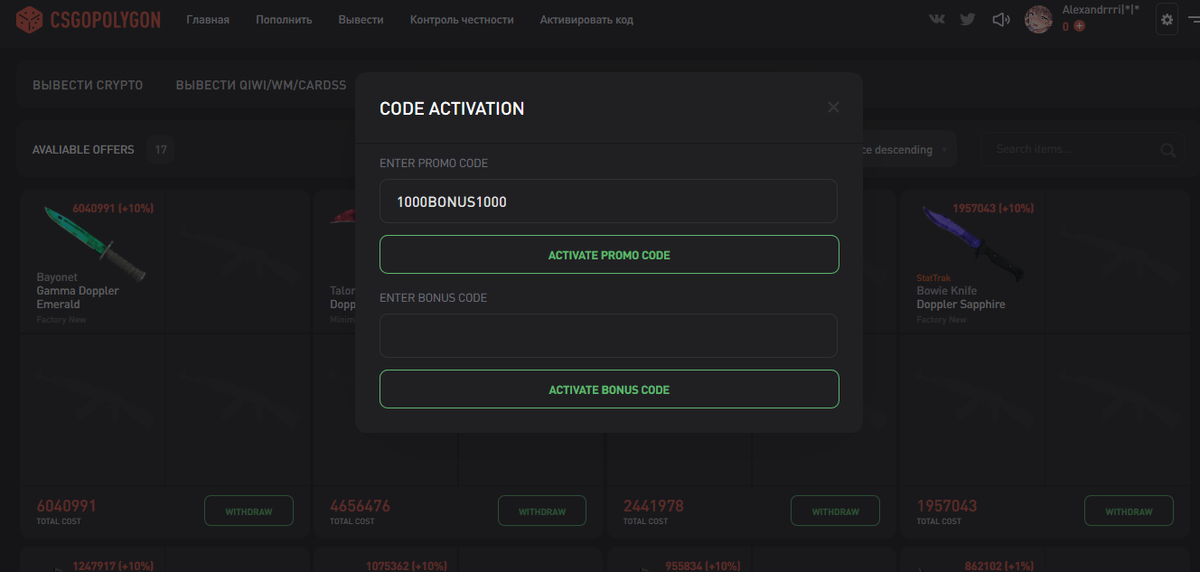The height and width of the screenshot is (572, 1200).
Task: Click the 1247917 (+10%) price tag
Action: click(113, 566)
